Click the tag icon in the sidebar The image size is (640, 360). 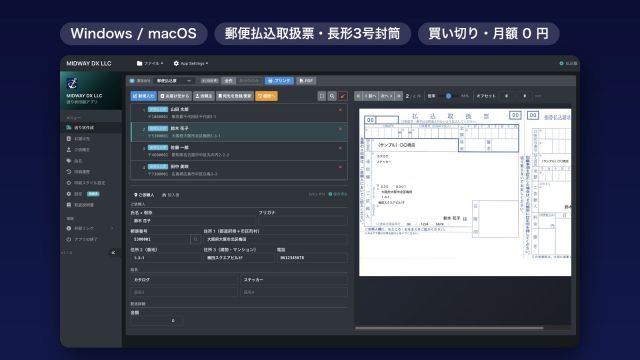pos(69,161)
